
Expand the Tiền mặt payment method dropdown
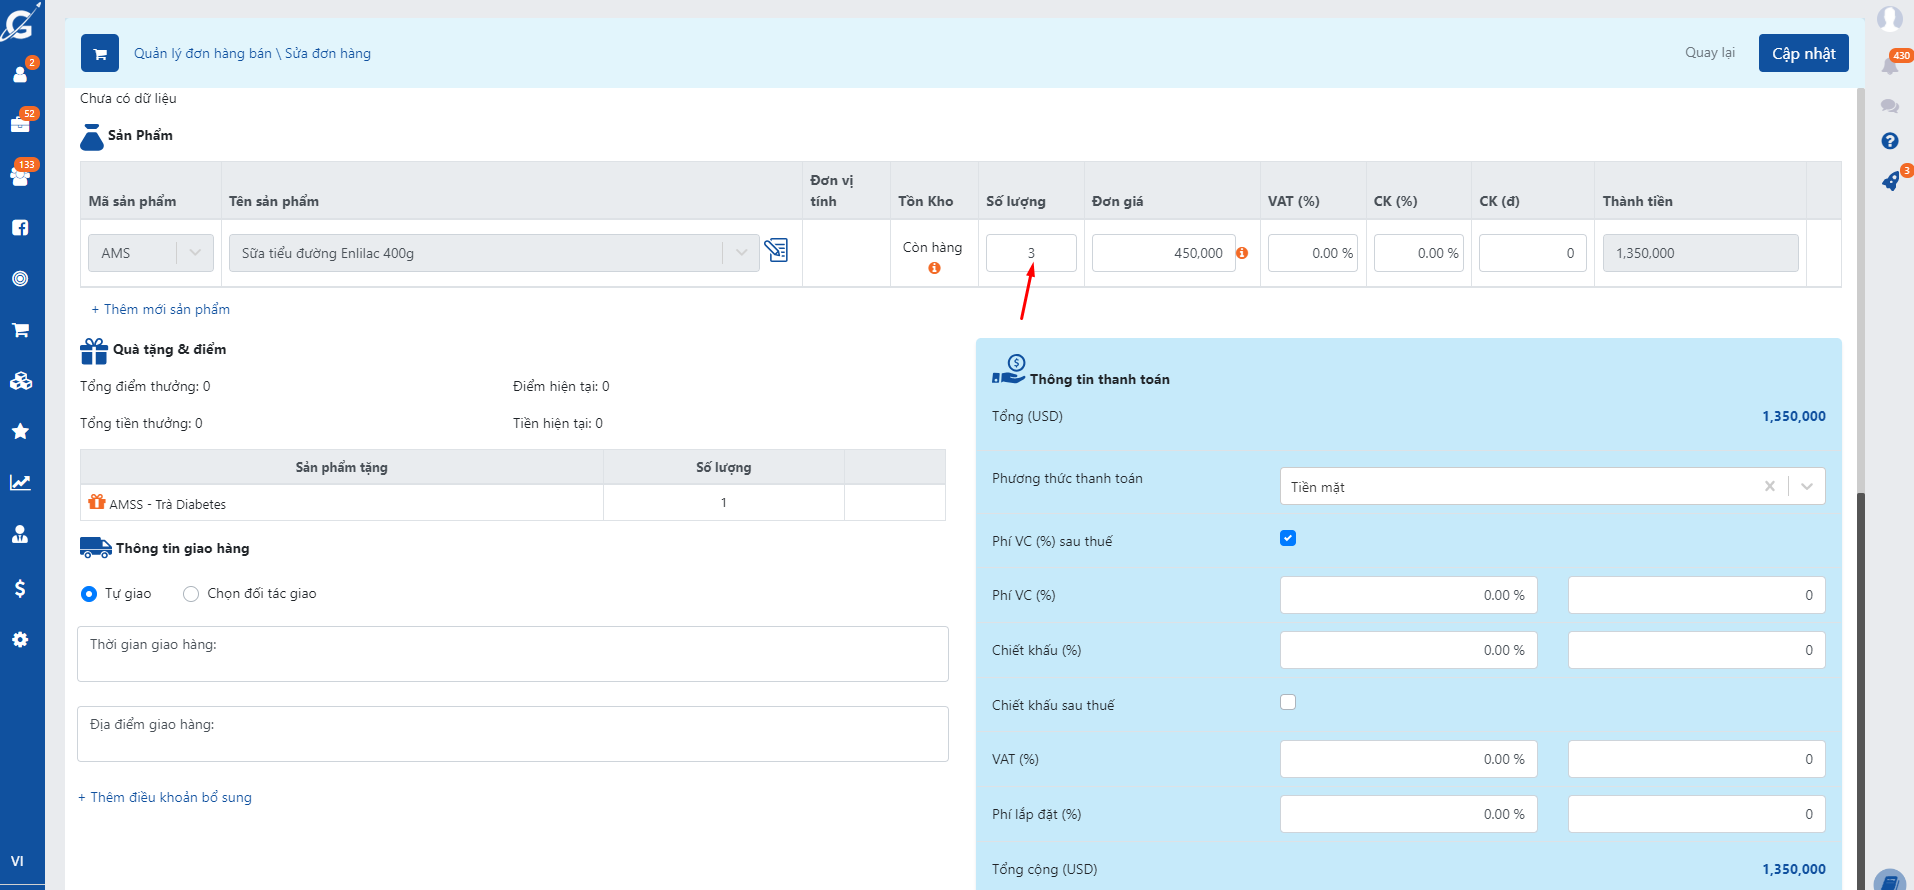tap(1806, 487)
